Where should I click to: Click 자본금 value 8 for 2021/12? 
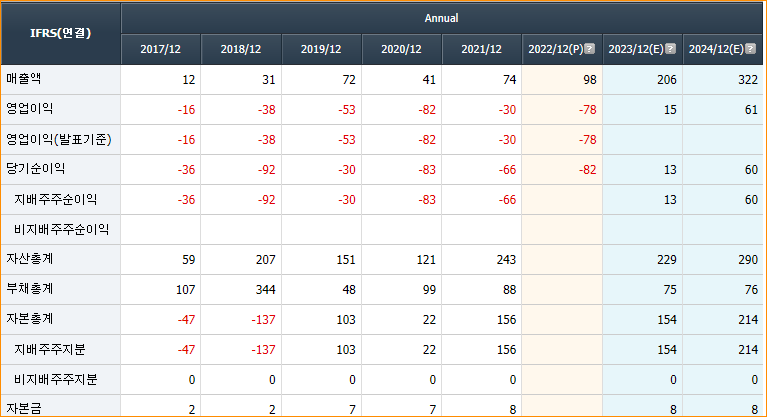(513, 410)
